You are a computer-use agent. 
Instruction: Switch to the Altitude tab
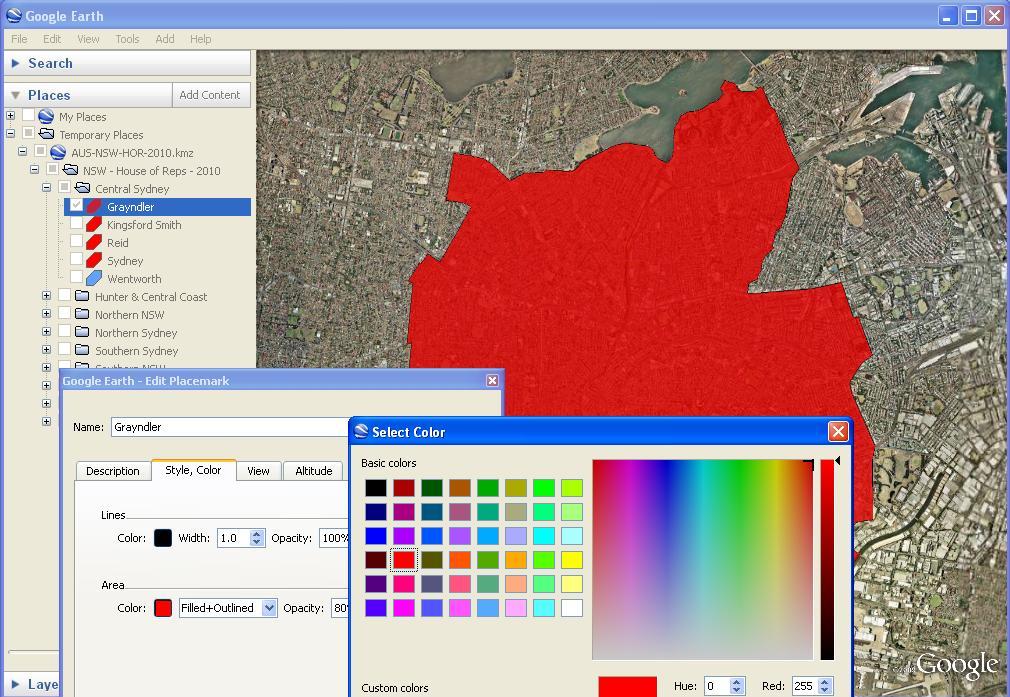314,471
